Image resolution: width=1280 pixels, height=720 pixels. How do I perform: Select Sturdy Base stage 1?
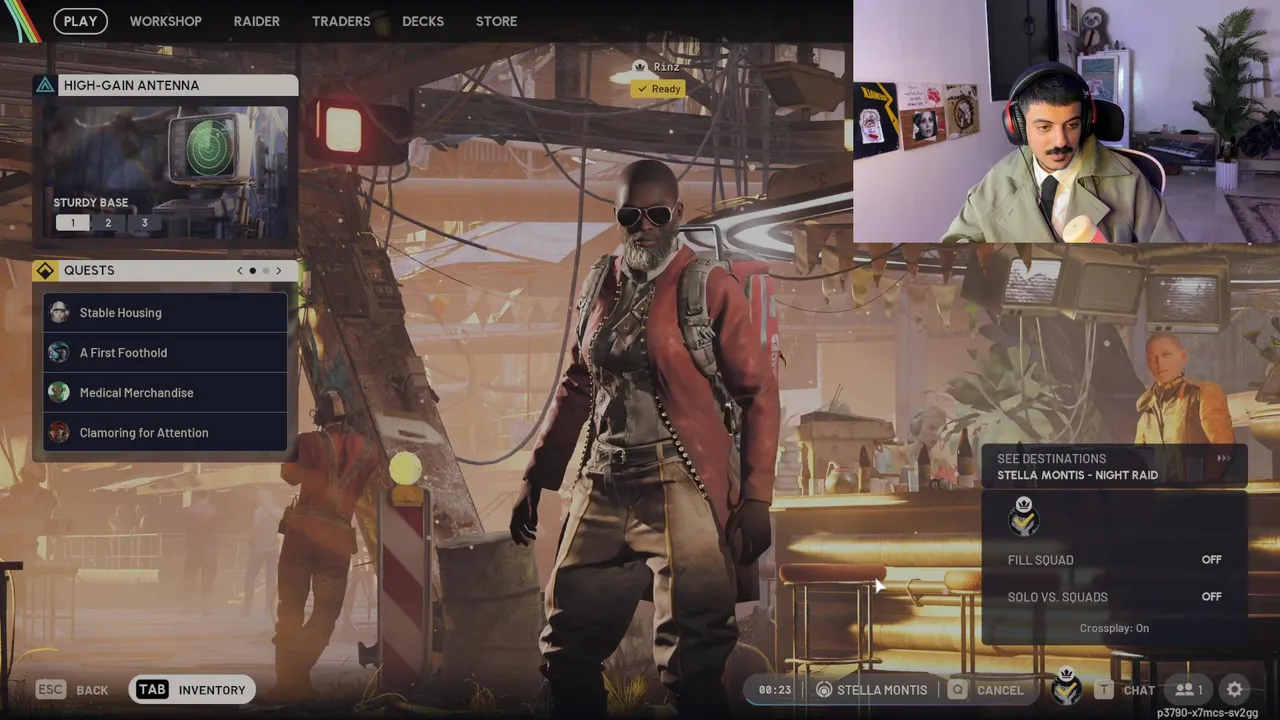(x=72, y=223)
